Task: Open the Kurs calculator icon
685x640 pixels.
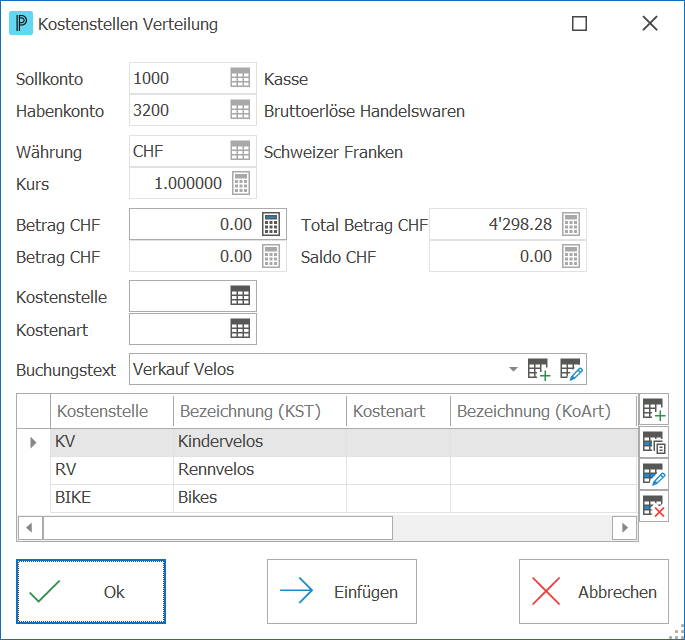Action: (241, 183)
